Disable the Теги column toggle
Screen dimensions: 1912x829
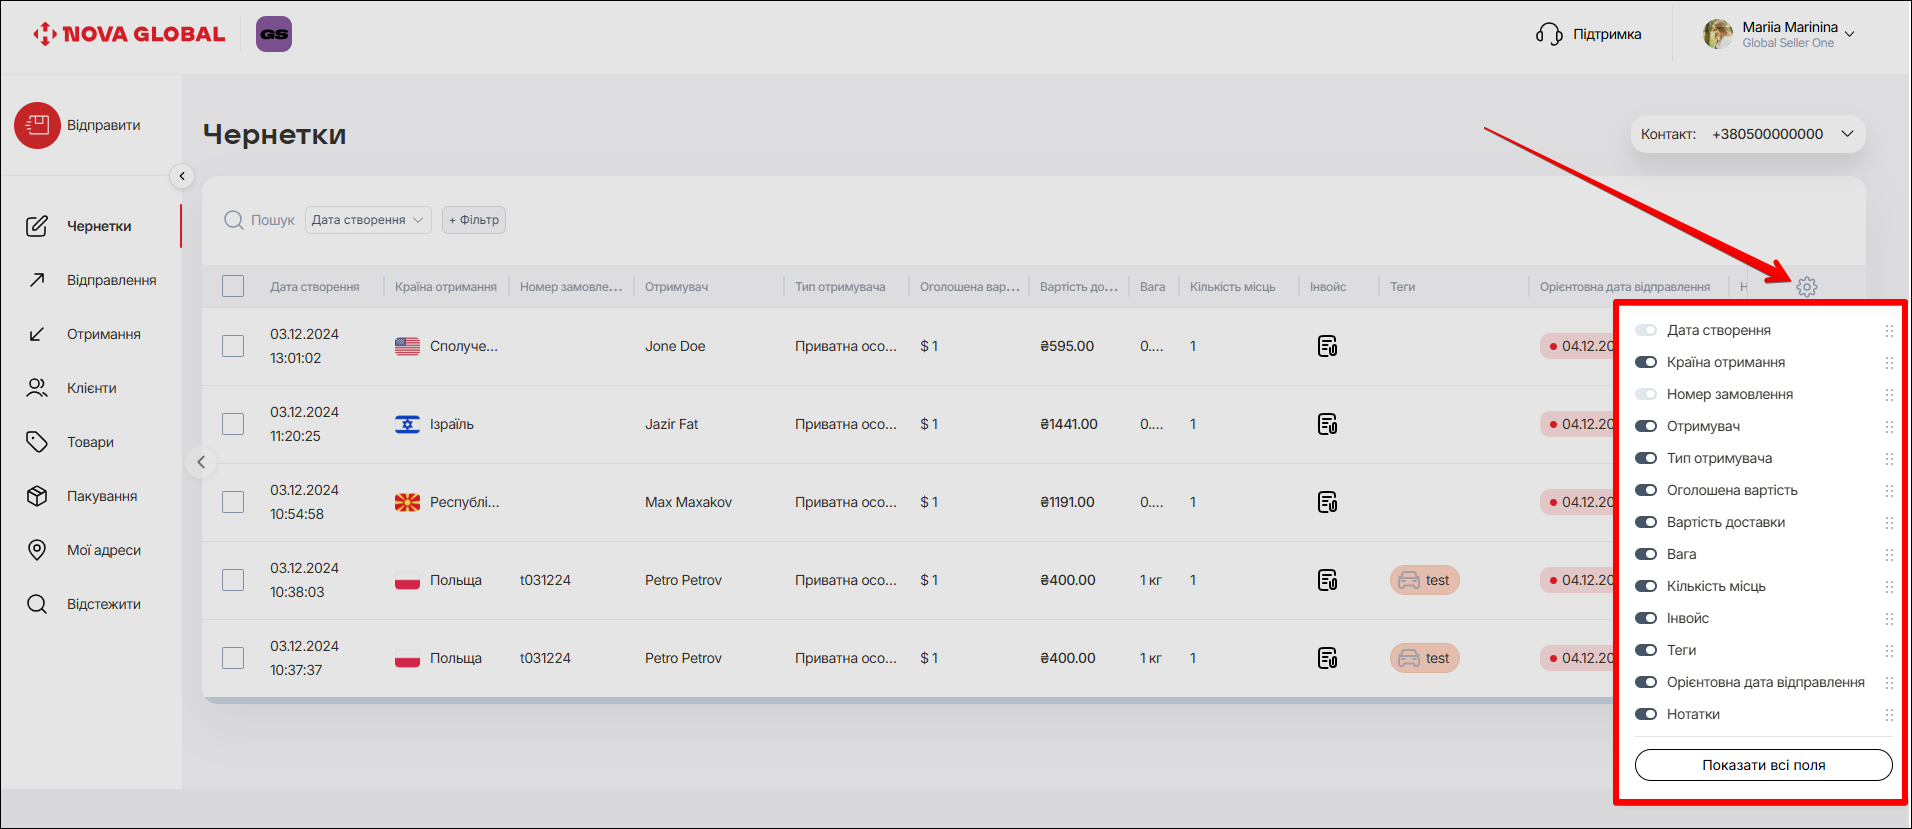click(x=1646, y=650)
